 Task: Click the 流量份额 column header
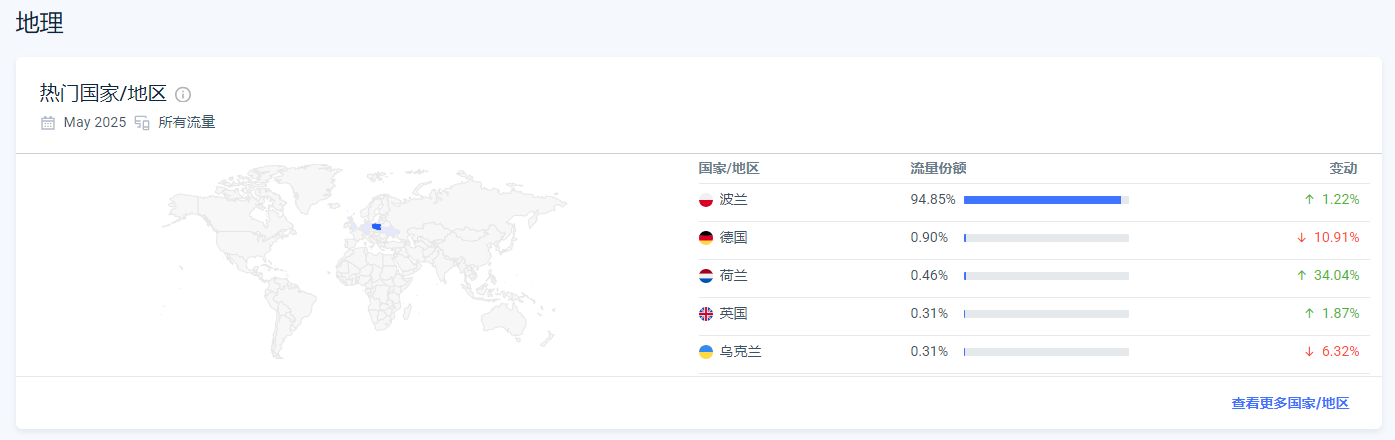pos(938,168)
